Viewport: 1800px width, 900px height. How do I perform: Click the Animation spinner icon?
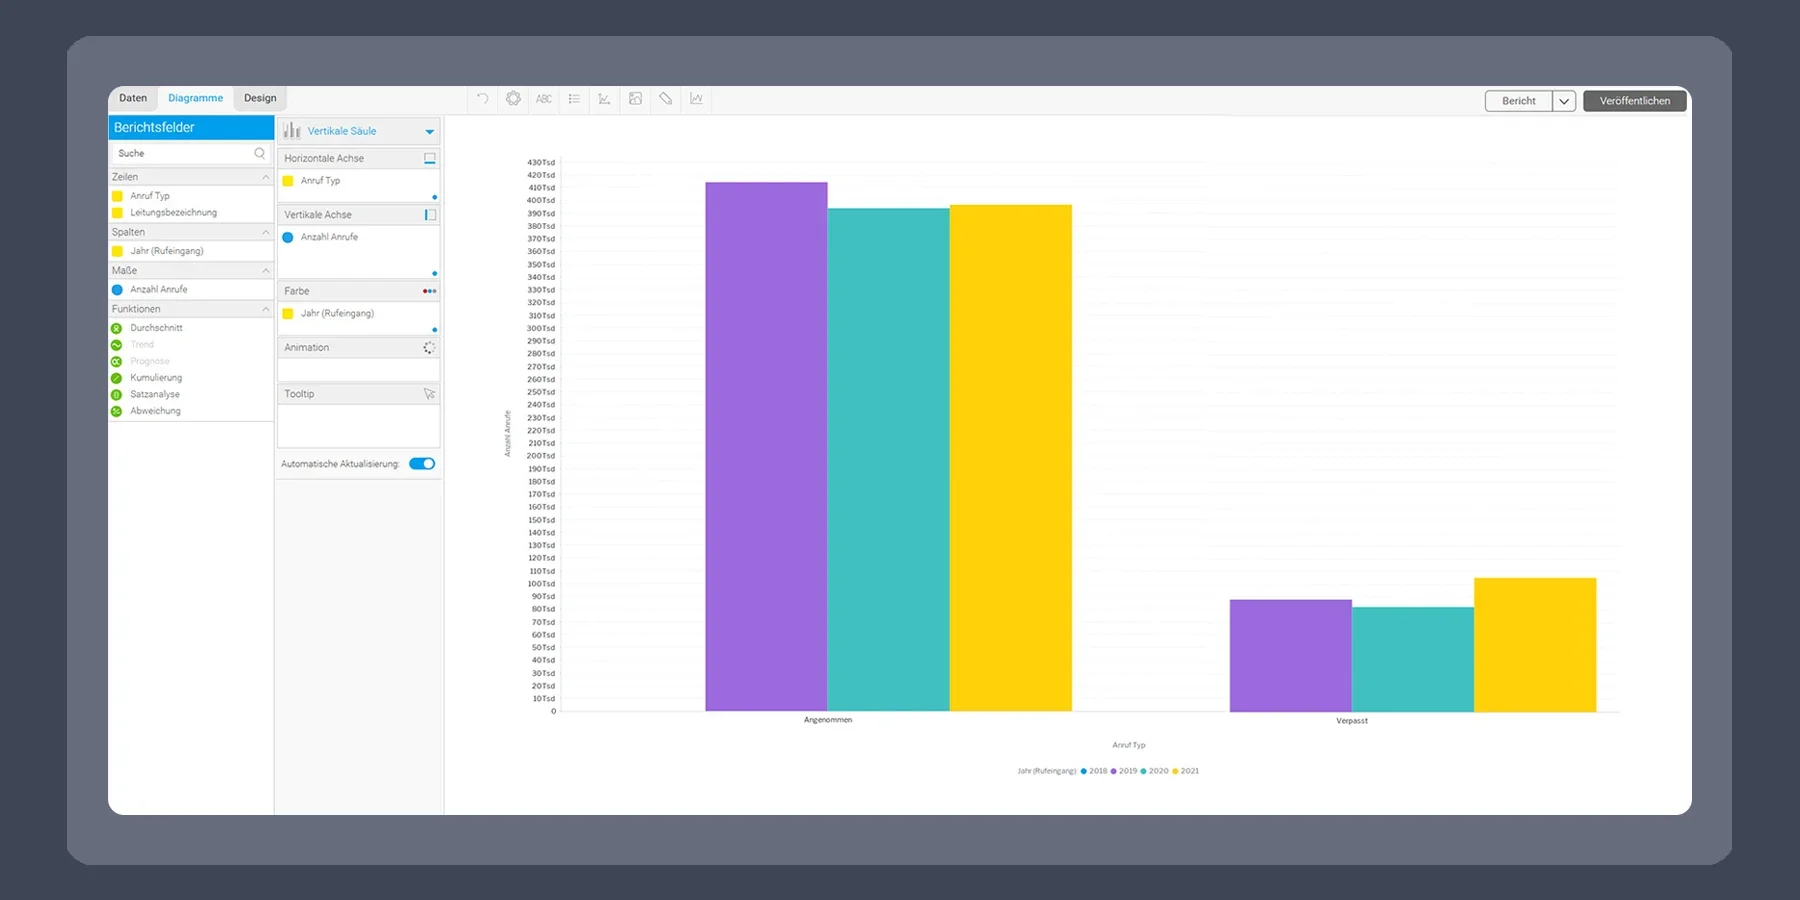coord(429,348)
